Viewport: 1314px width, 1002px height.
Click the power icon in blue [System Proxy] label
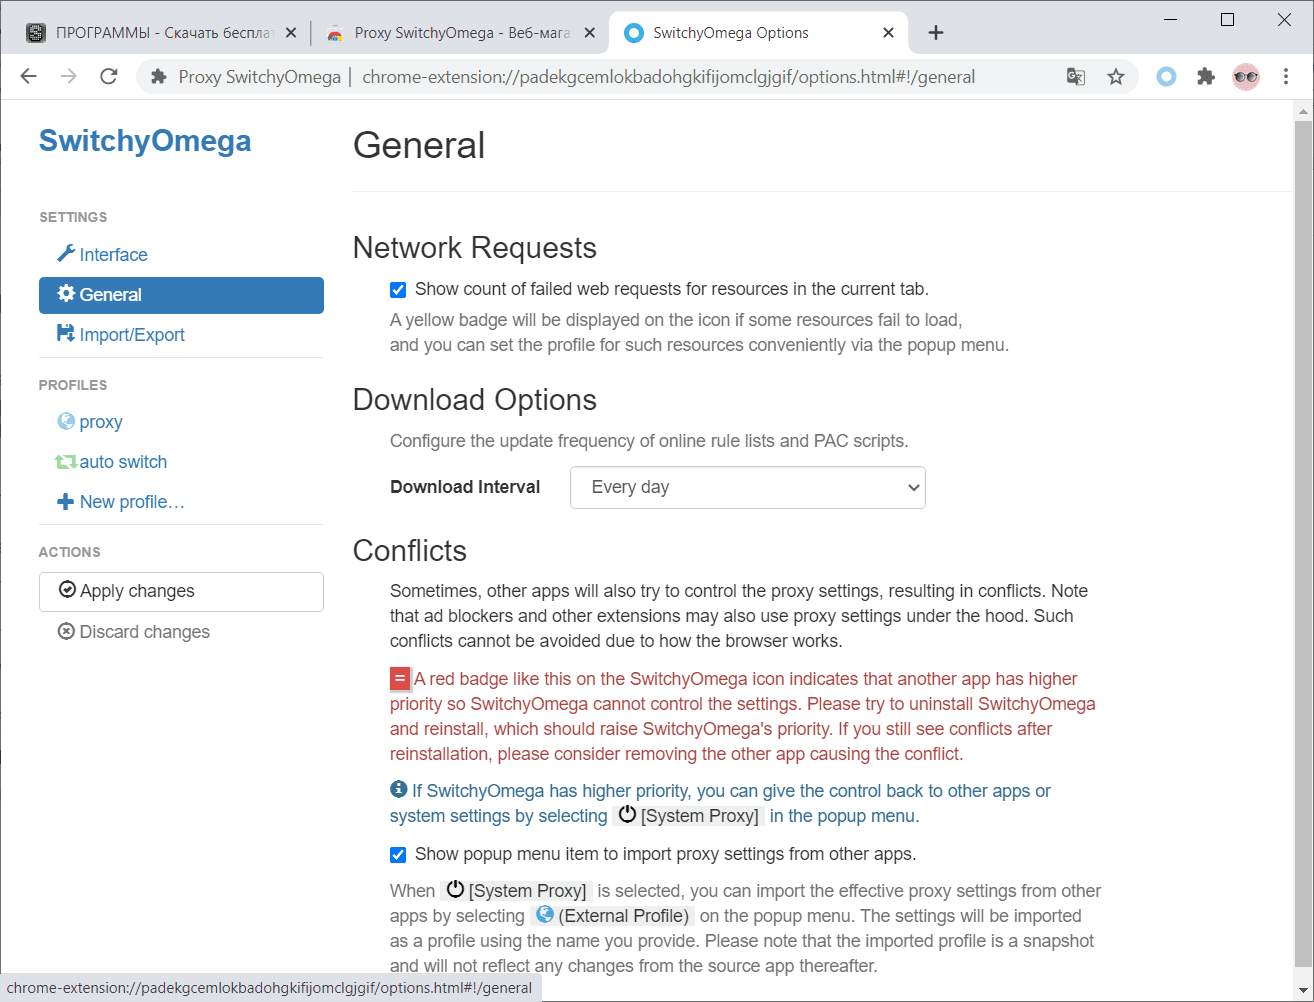627,815
